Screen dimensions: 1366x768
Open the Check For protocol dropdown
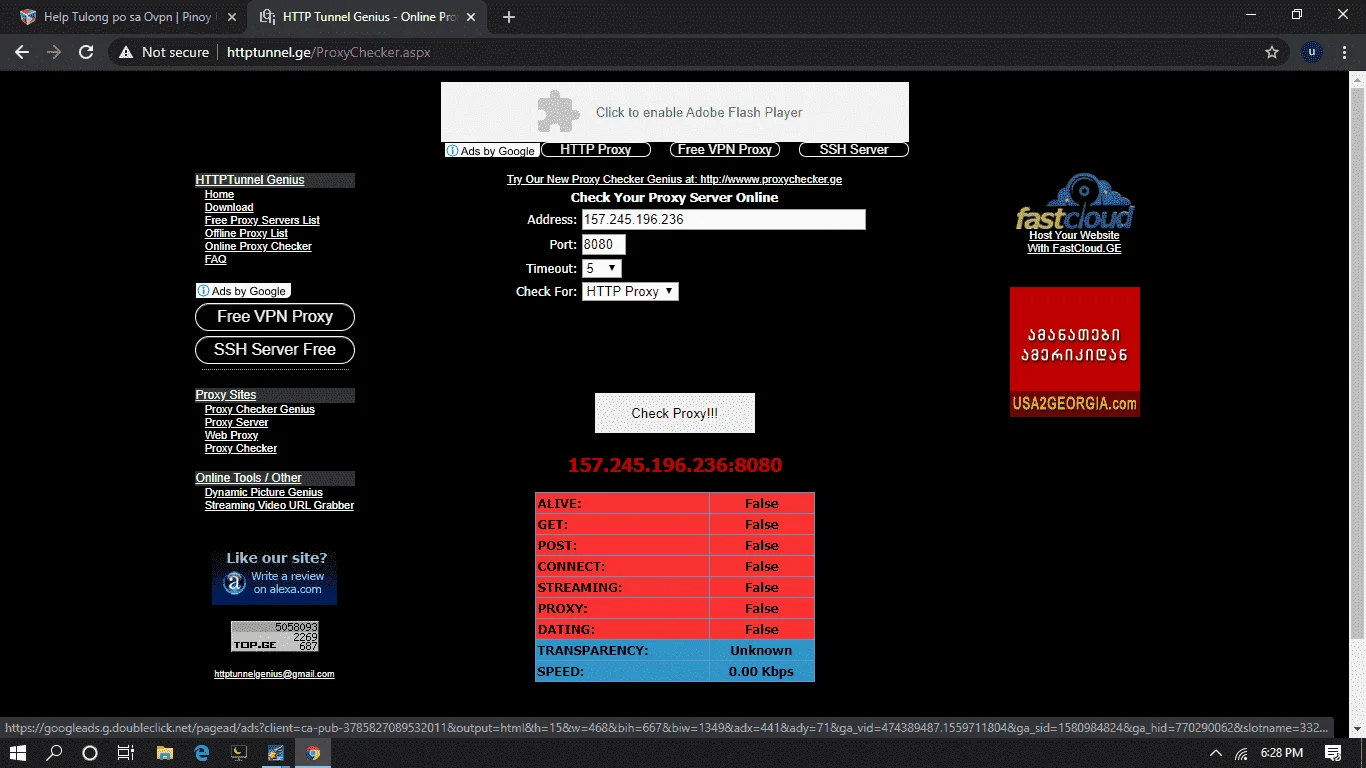[x=630, y=291]
